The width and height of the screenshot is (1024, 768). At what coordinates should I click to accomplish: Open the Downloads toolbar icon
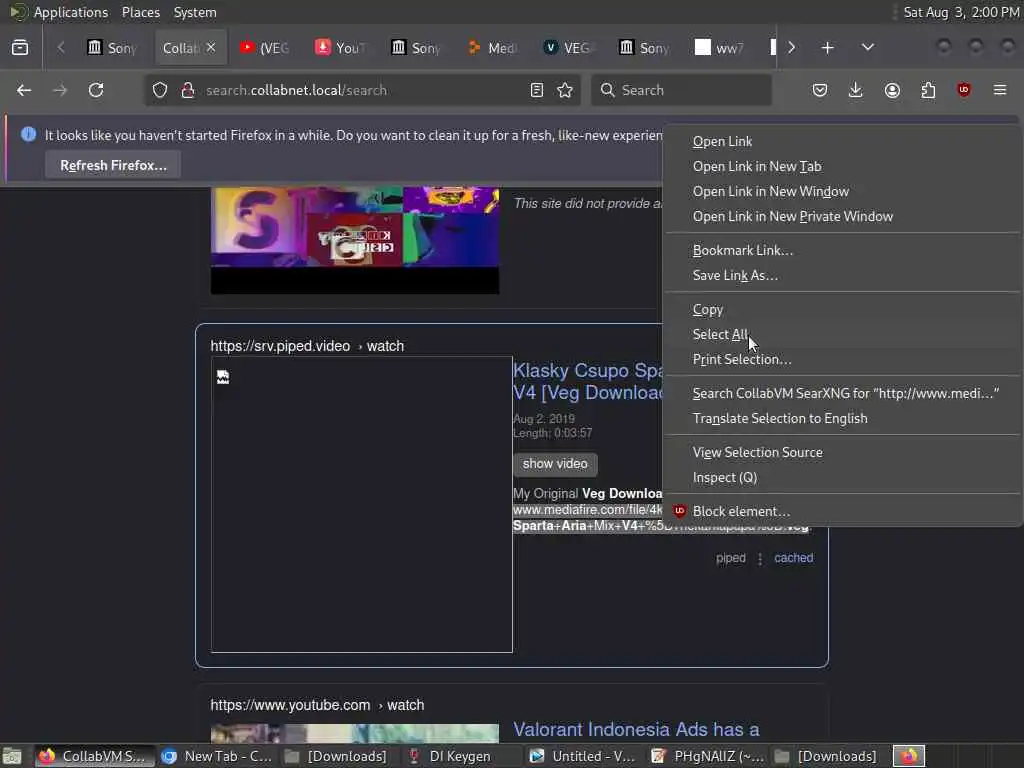pos(856,90)
